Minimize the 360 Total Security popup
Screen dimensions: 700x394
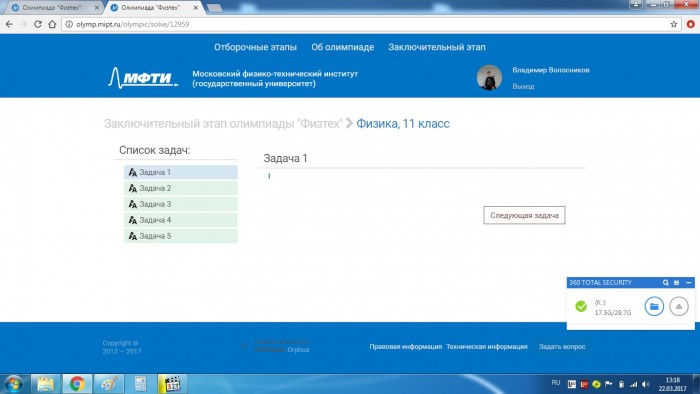pos(688,282)
